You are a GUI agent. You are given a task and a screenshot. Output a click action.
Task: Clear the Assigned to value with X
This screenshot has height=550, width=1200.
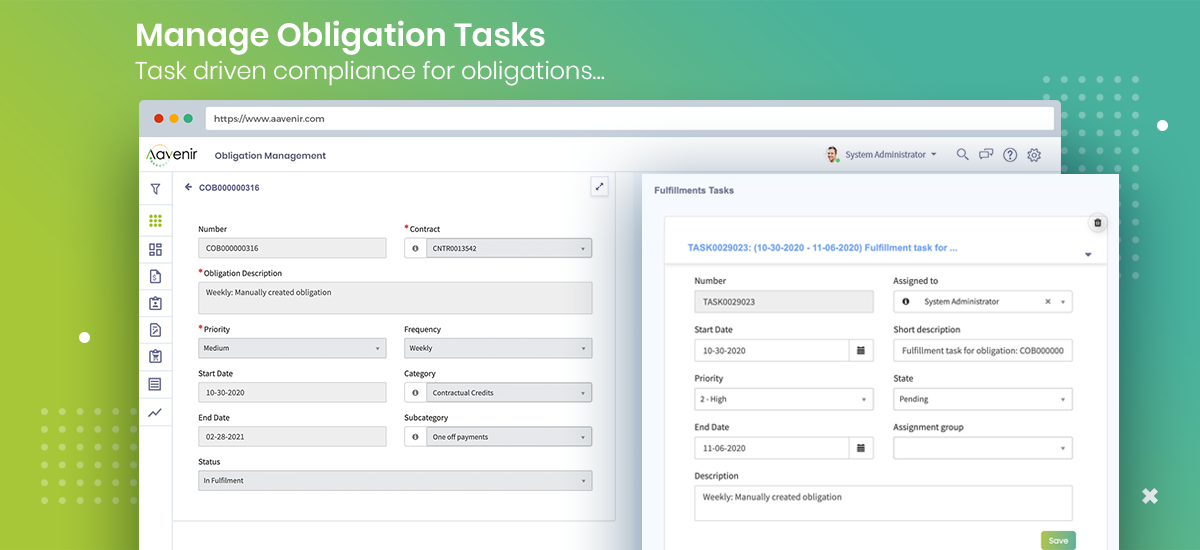coord(1048,301)
